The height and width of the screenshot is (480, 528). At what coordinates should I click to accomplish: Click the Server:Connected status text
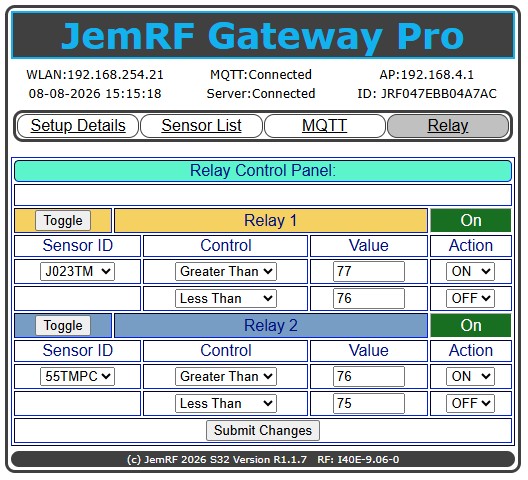tap(261, 93)
